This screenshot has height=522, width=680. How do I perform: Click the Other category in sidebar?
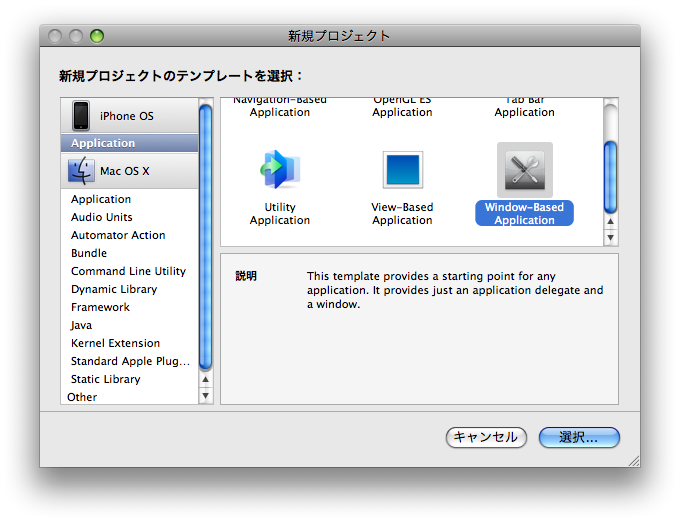[x=82, y=397]
